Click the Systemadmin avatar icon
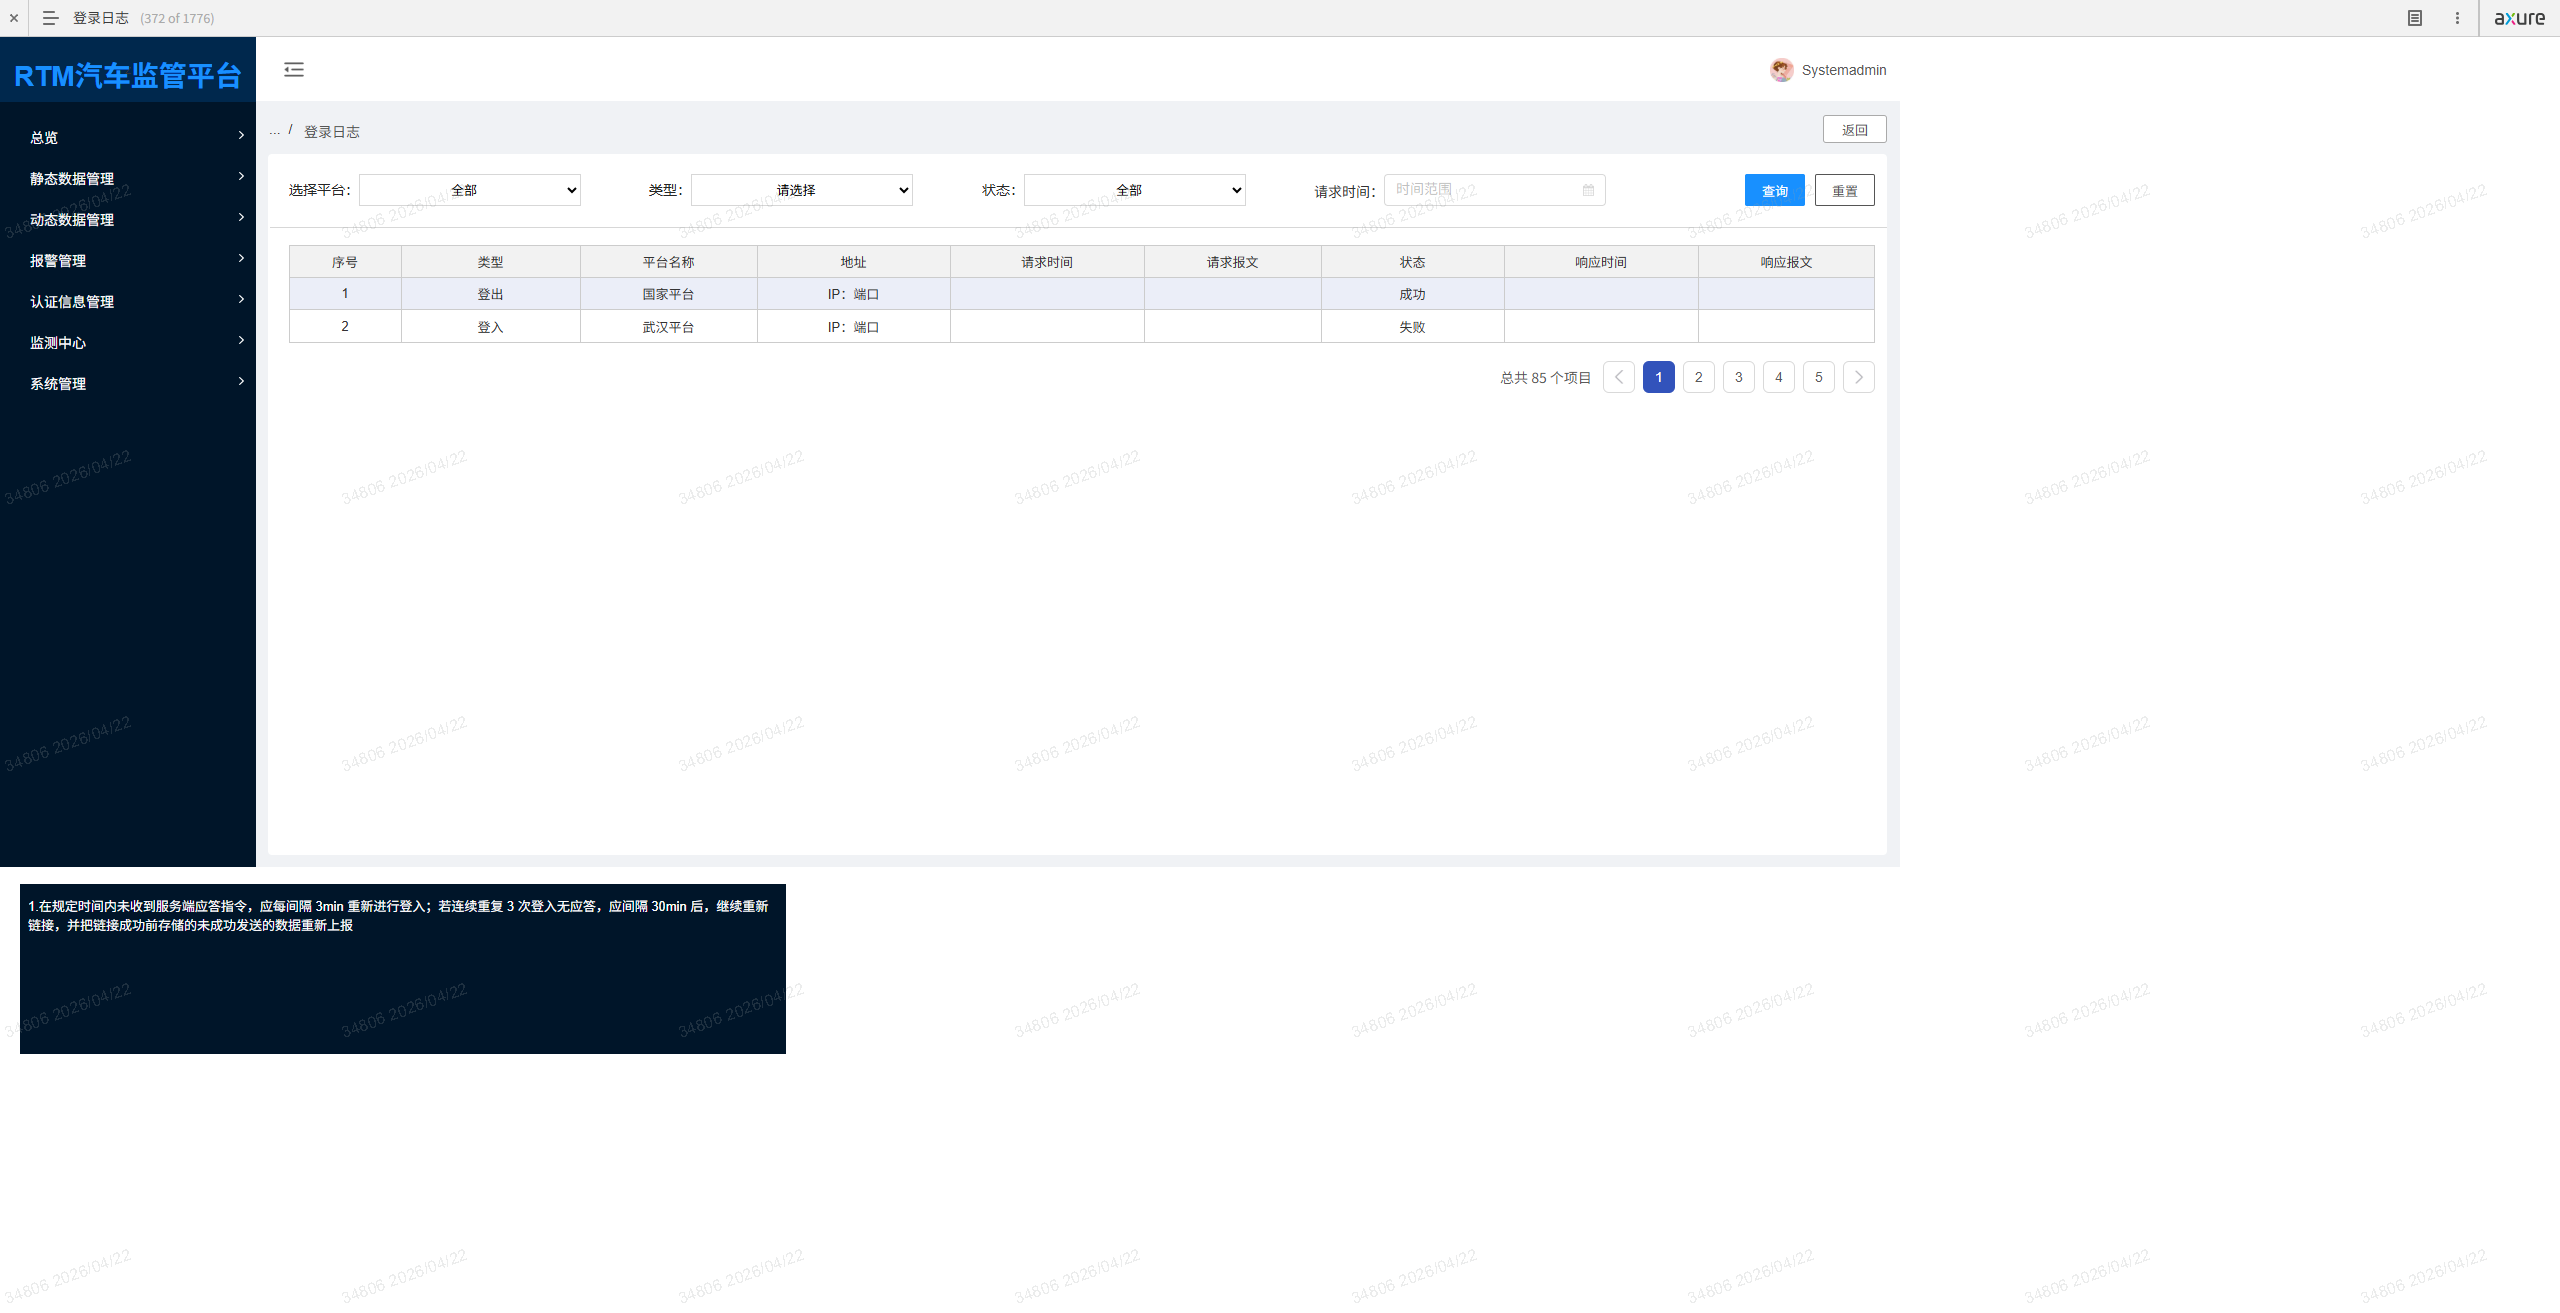The height and width of the screenshot is (1313, 2560). tap(1781, 70)
